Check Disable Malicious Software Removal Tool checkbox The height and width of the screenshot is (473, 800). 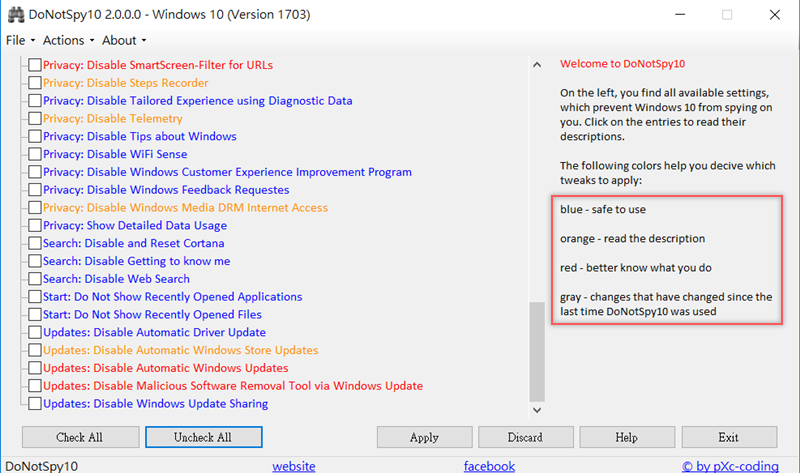[35, 386]
